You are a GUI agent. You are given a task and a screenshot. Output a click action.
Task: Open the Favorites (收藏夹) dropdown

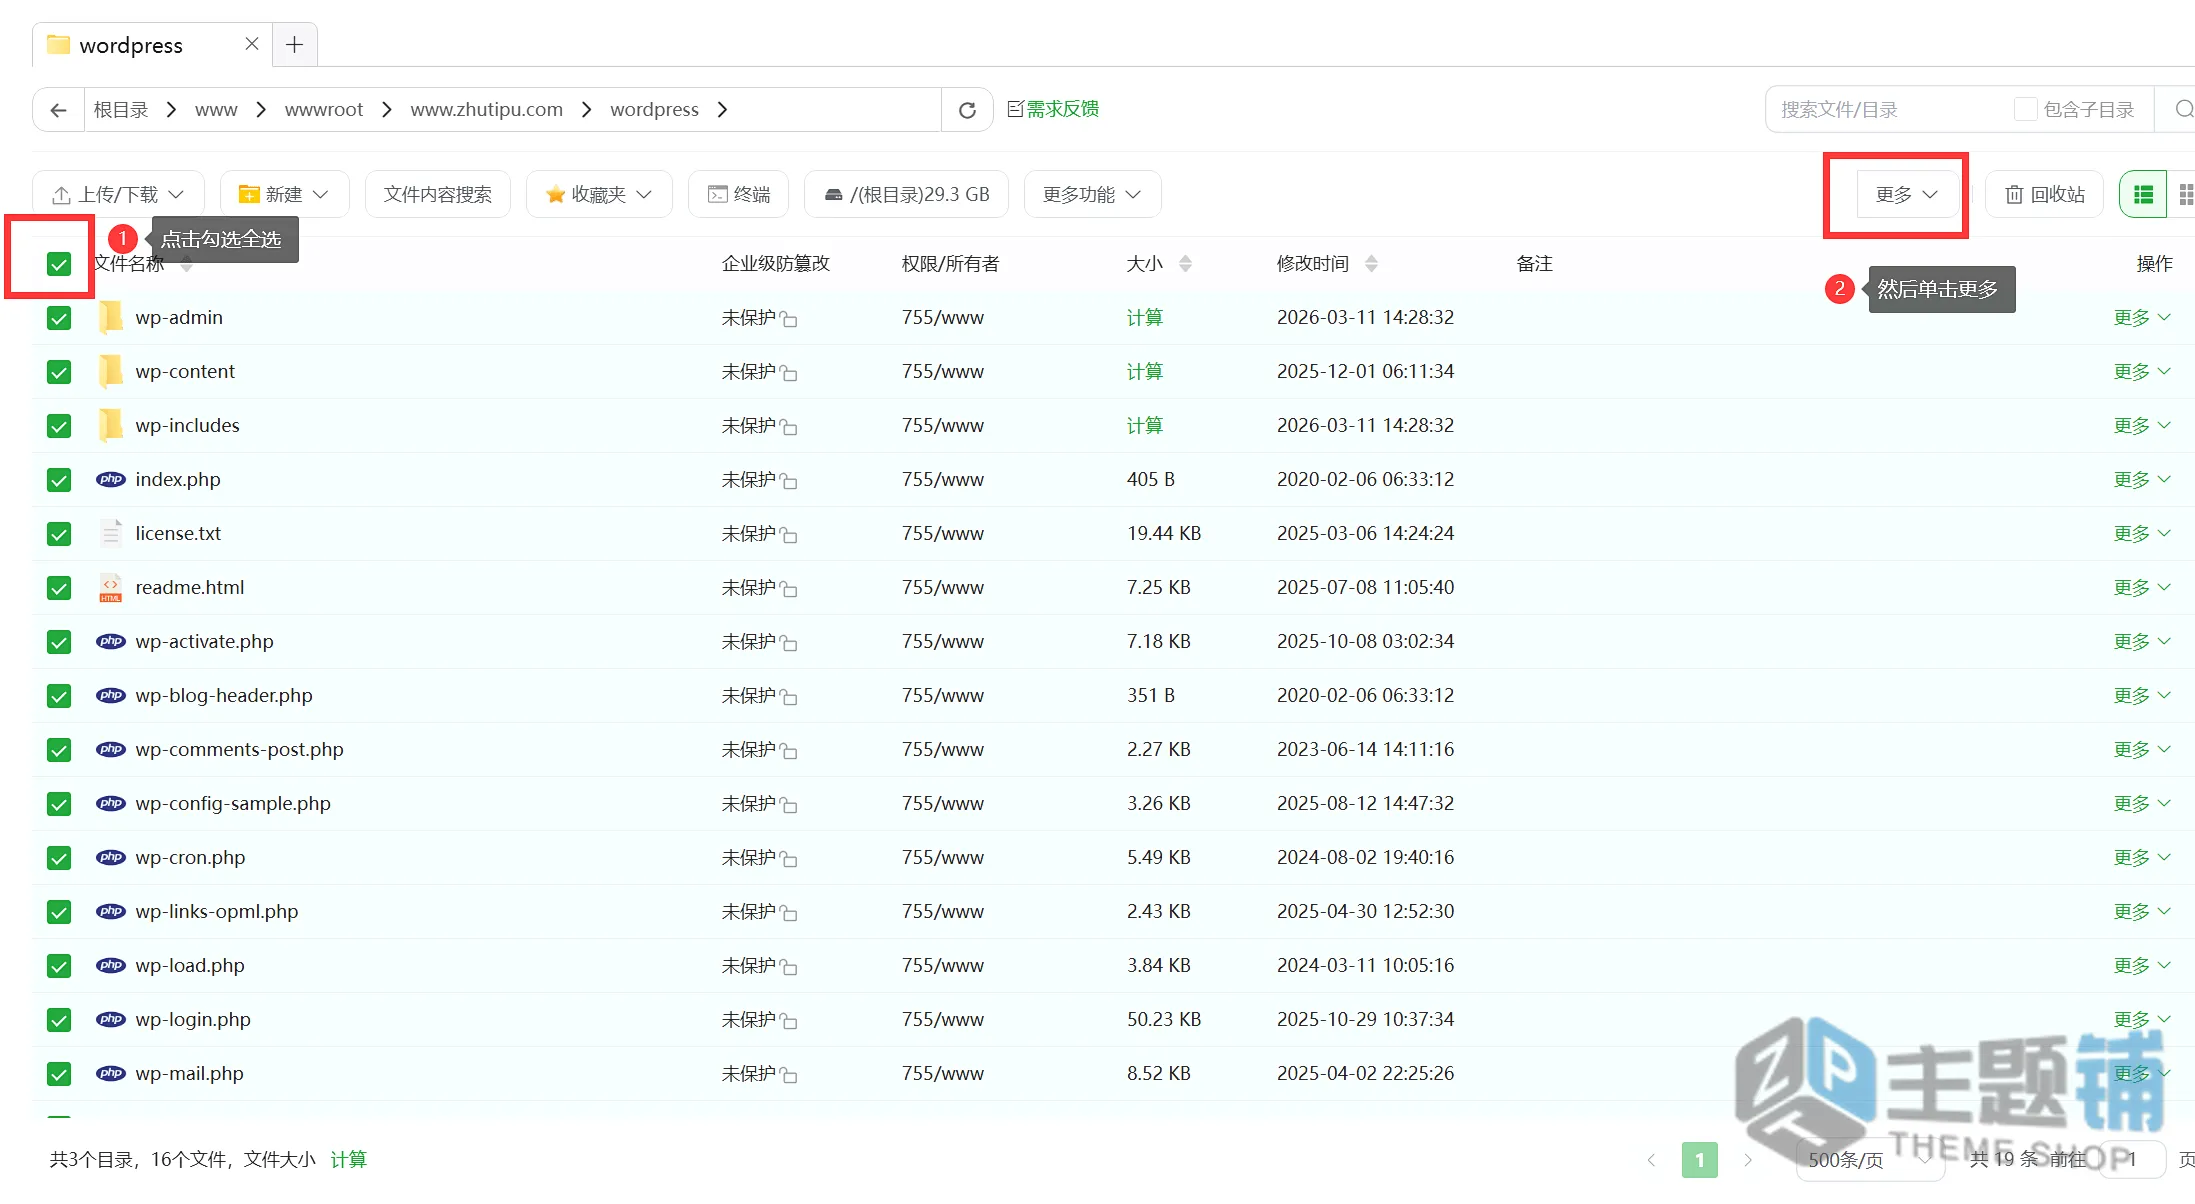pyautogui.click(x=599, y=194)
